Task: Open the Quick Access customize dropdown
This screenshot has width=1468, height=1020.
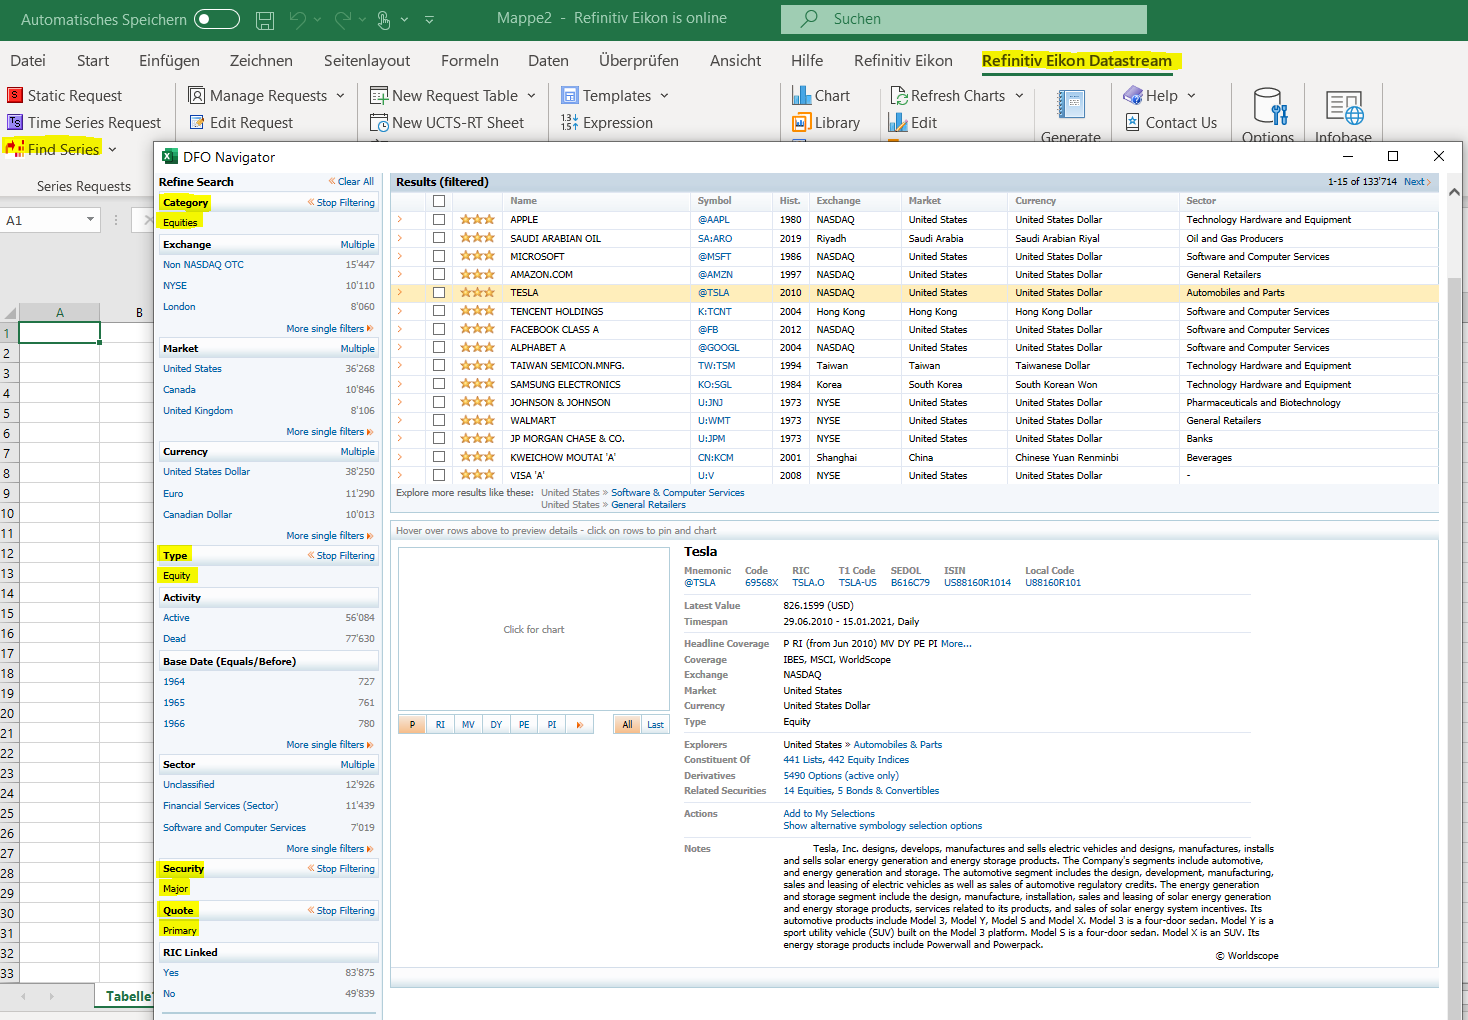Action: coord(429,19)
